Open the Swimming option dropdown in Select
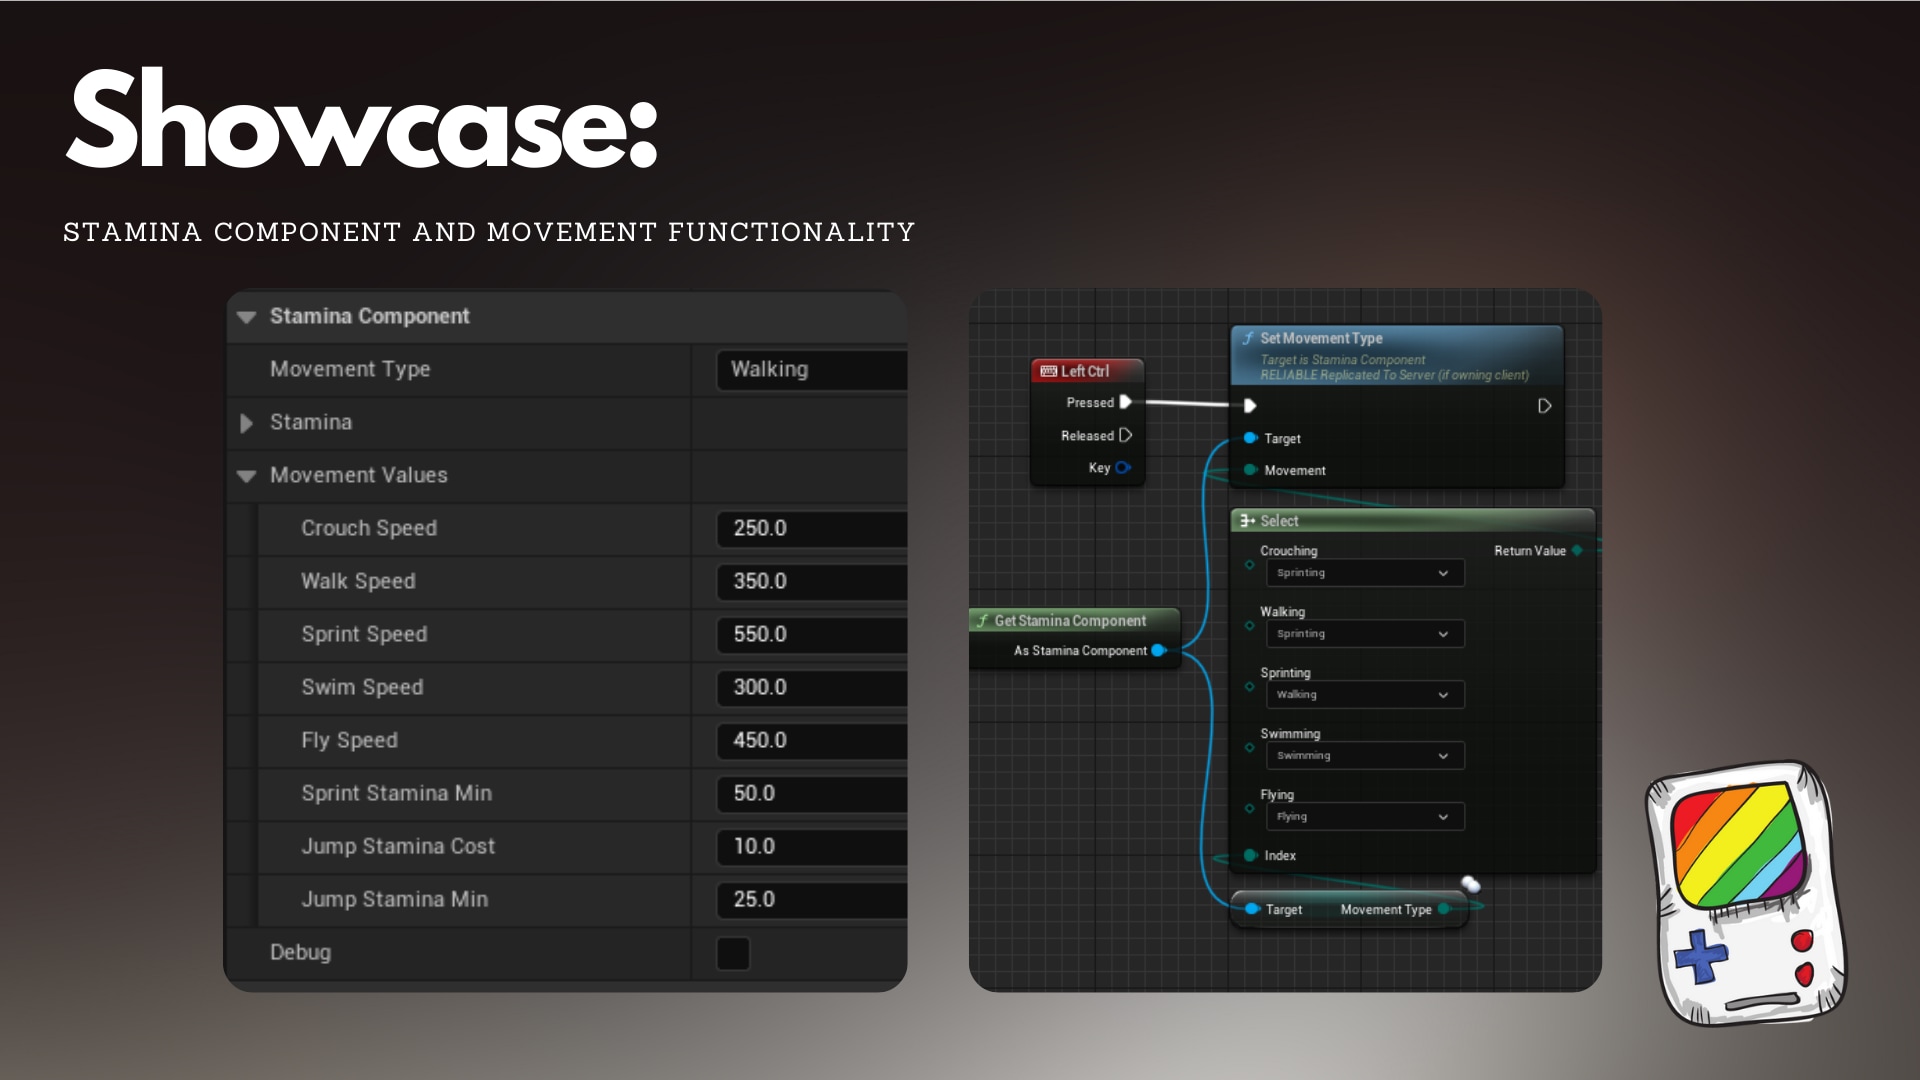This screenshot has width=1920, height=1080. 1364,756
